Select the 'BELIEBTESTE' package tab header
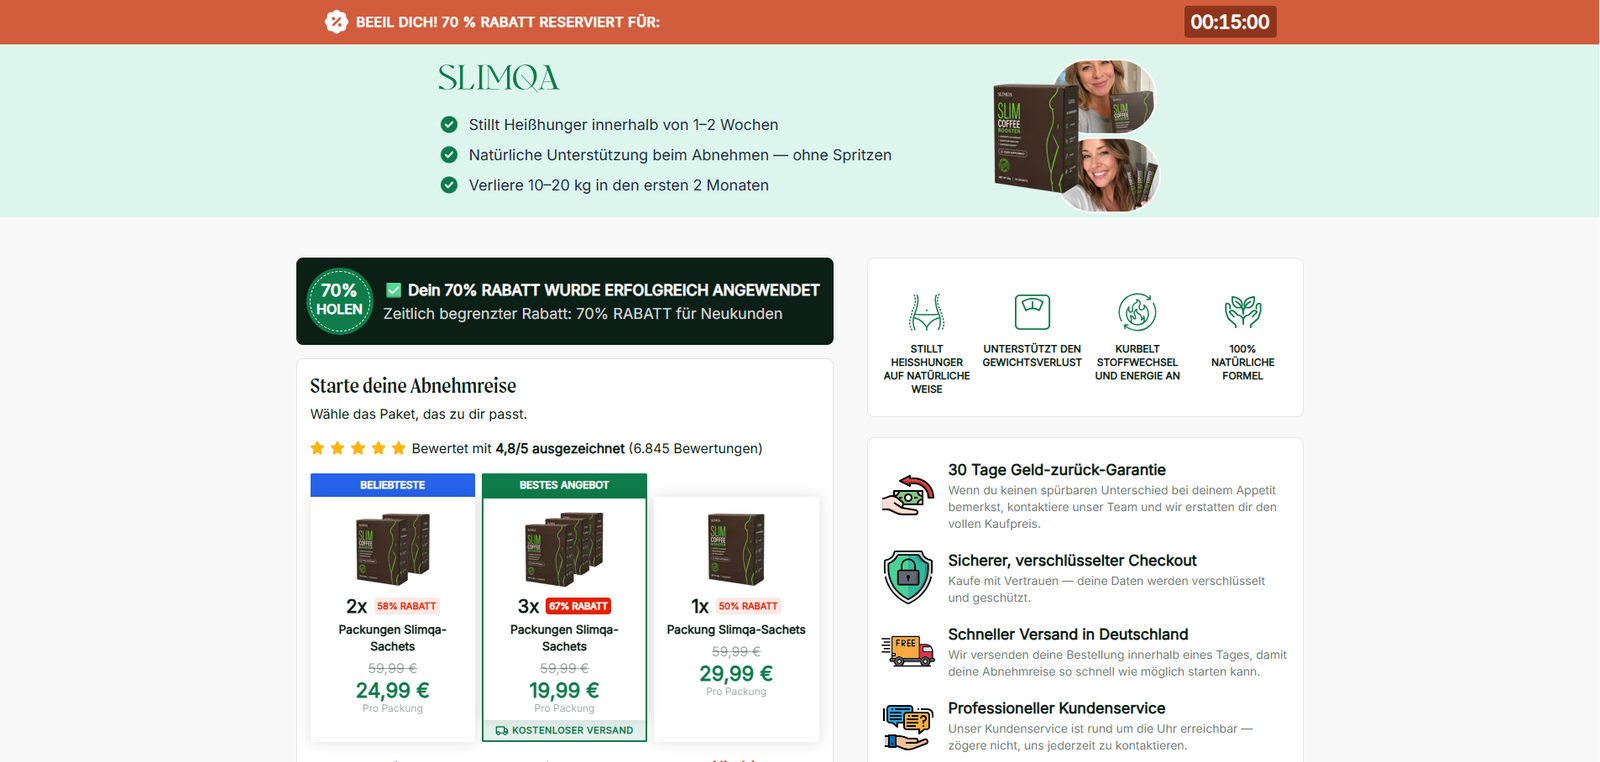 393,485
